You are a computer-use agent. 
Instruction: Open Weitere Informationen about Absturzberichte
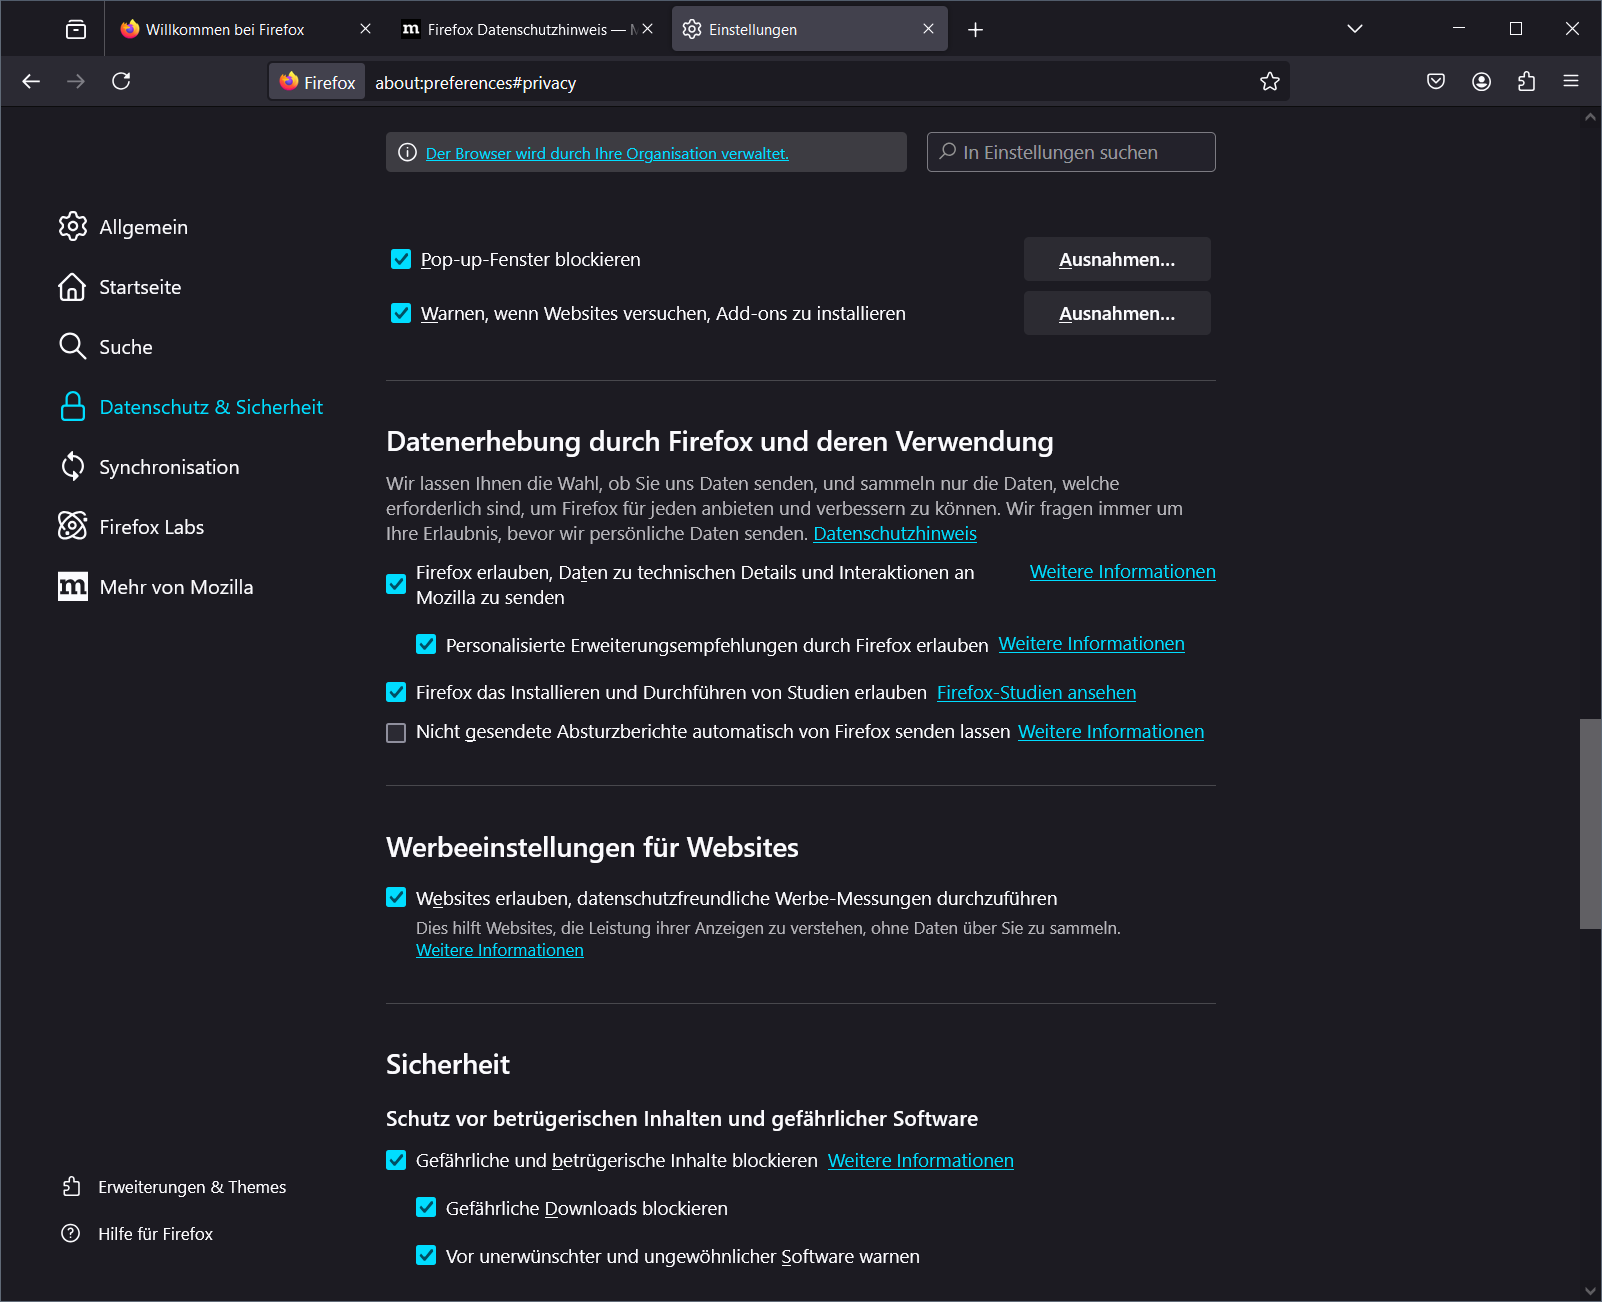(1111, 732)
